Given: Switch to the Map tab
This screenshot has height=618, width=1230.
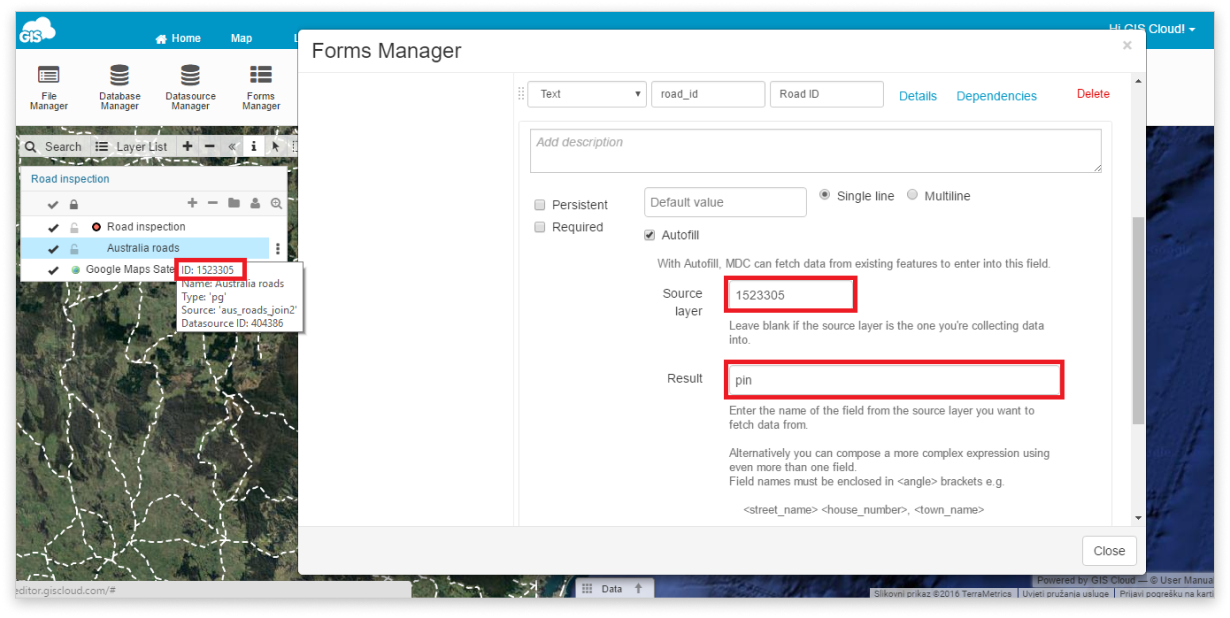Looking at the screenshot, I should (x=241, y=38).
